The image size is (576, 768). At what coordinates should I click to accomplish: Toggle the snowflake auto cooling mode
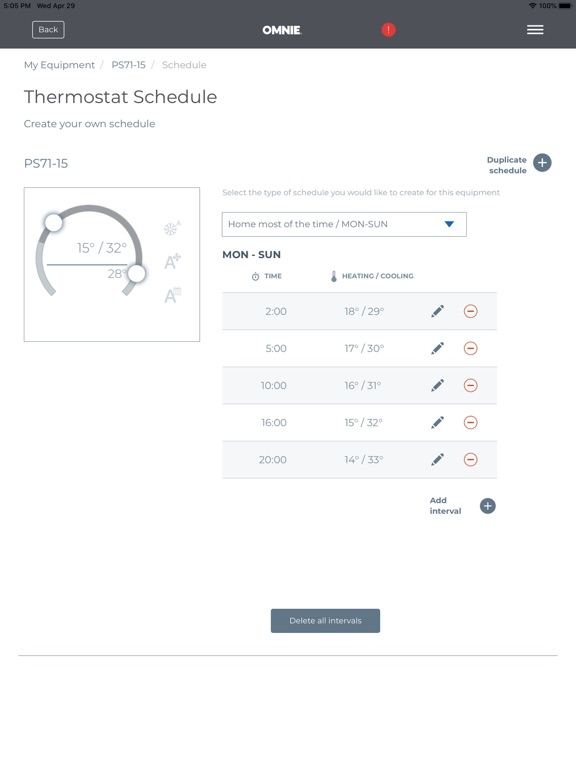coord(172,228)
